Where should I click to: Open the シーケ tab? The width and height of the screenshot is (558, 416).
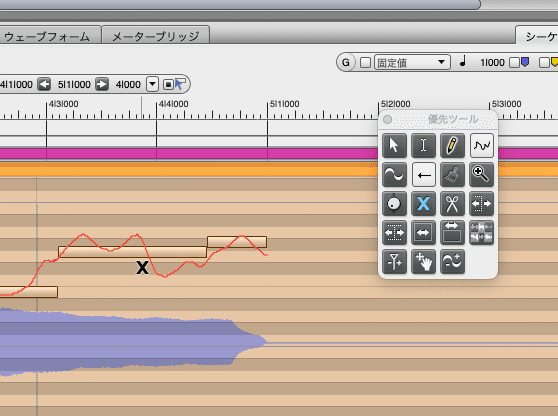coord(537,35)
